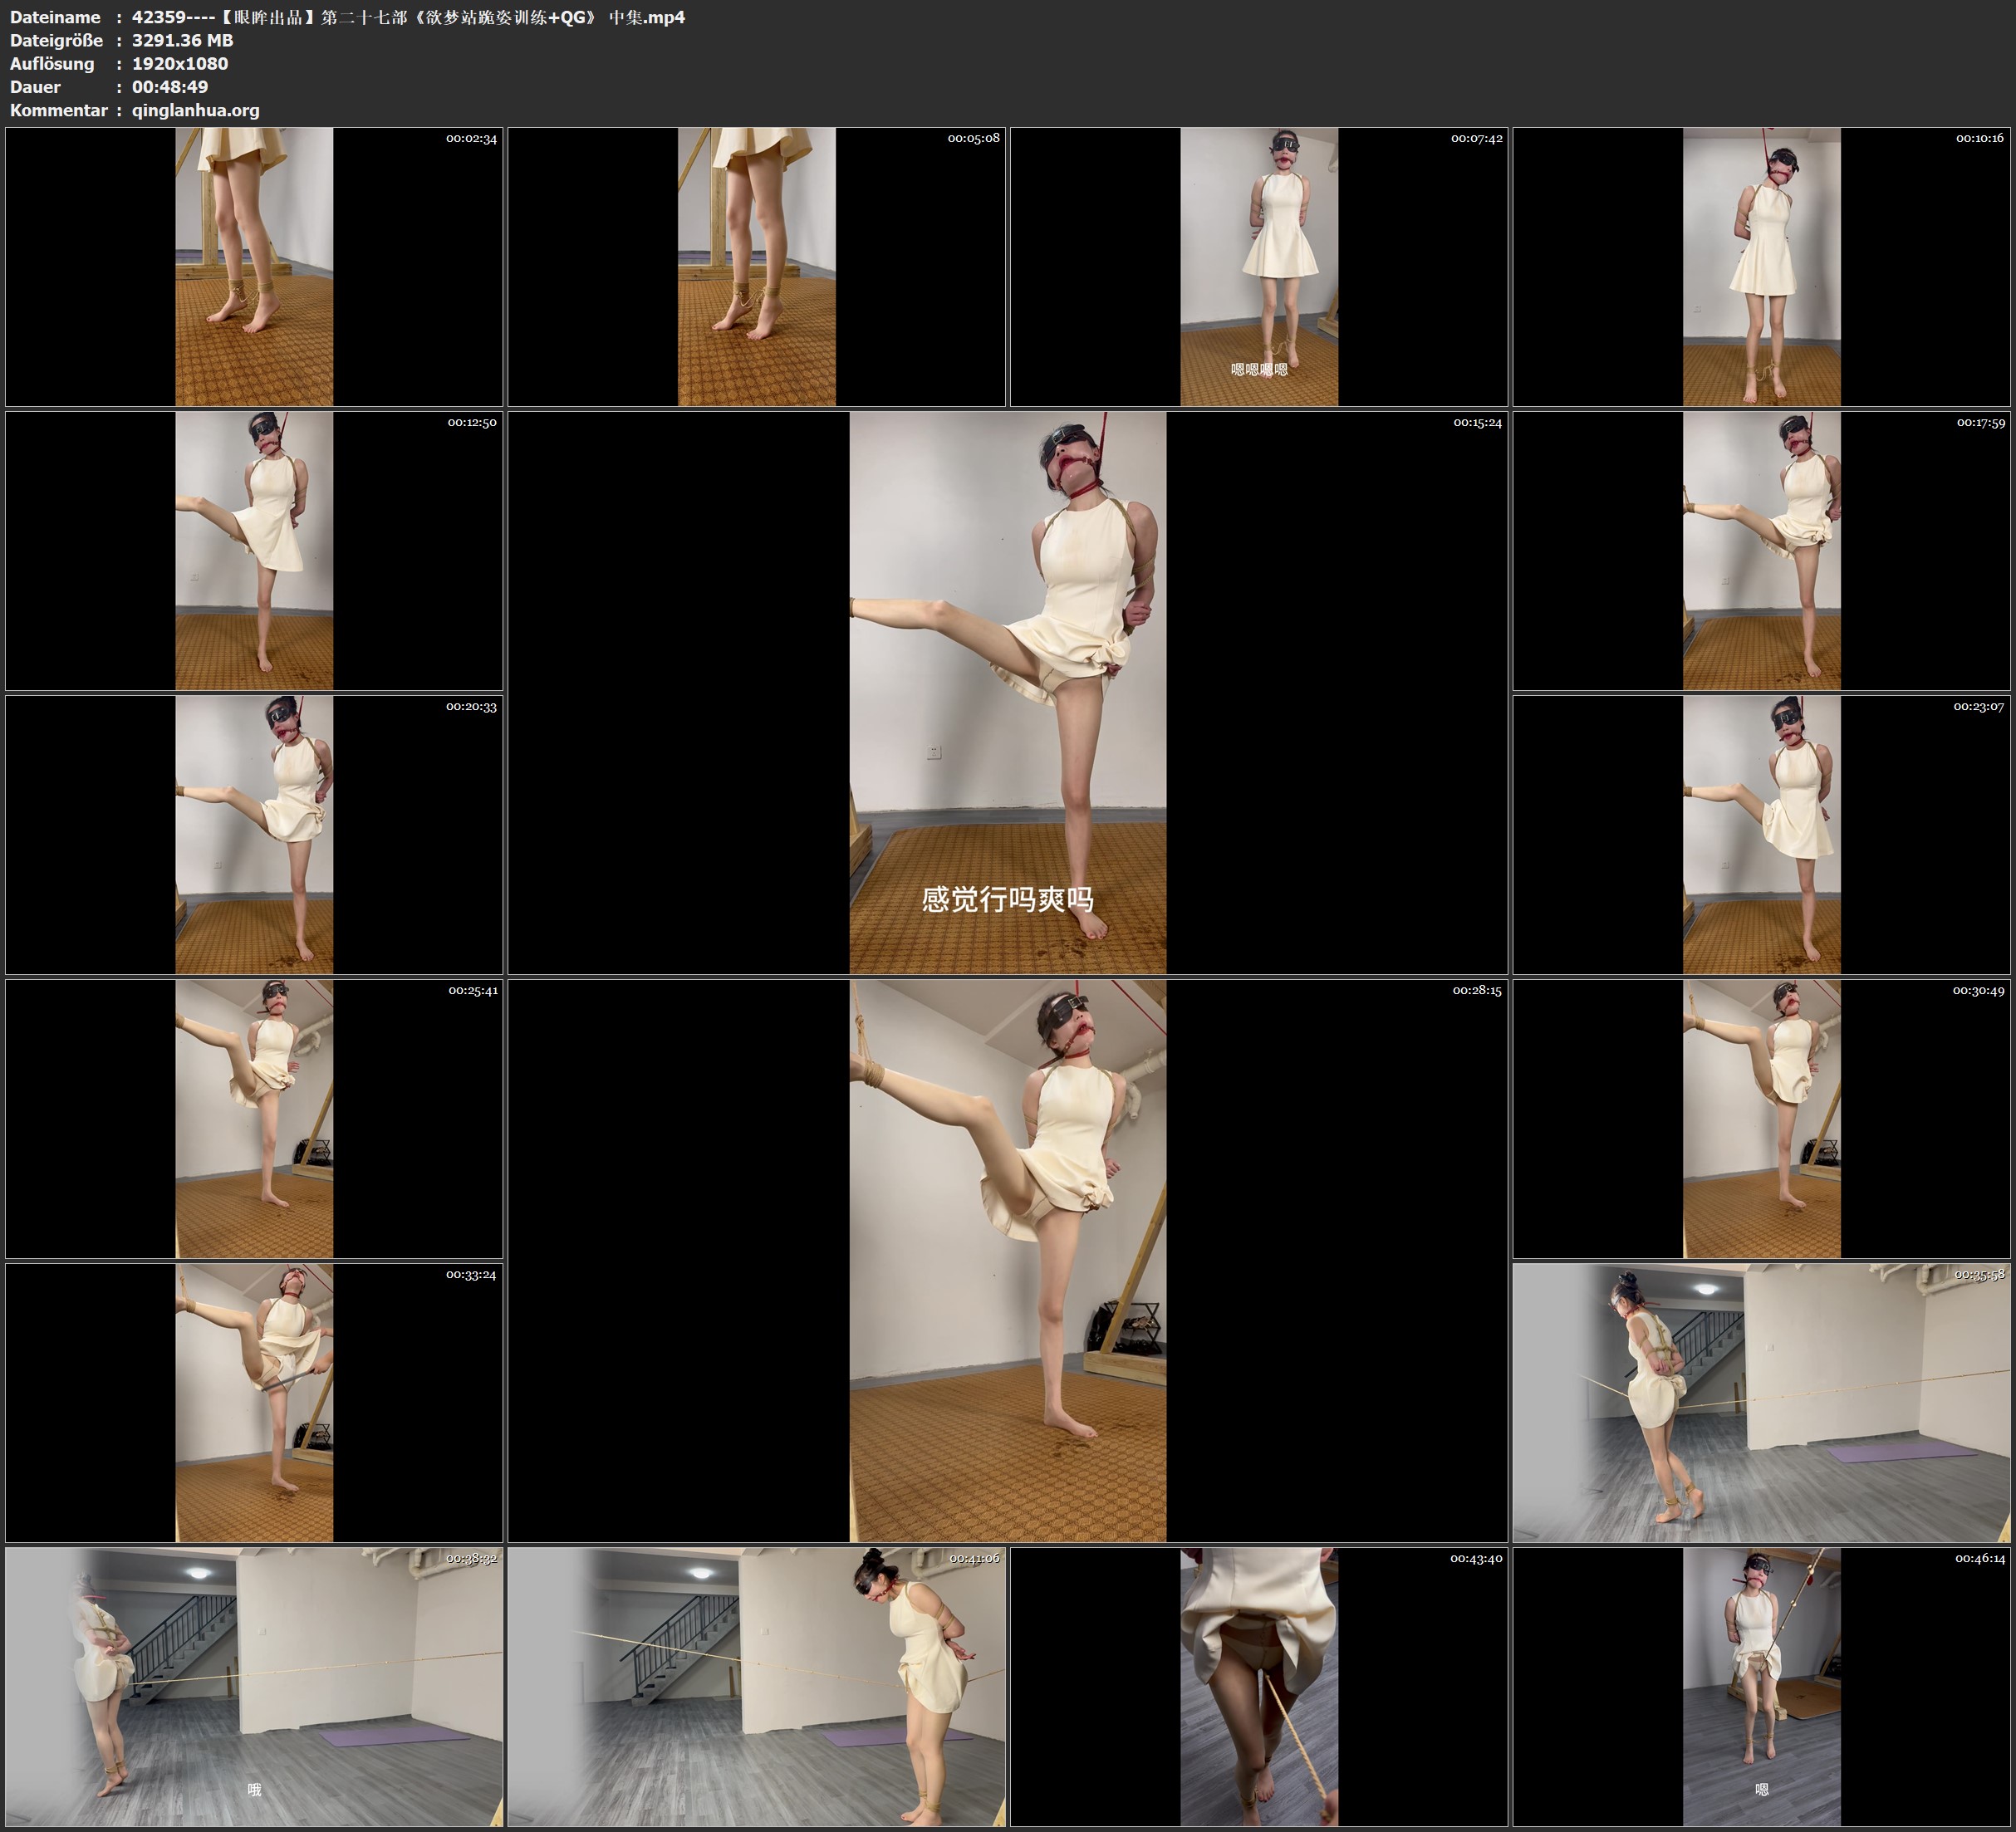Select the thumbnail timestamped 00:12:50

[254, 550]
